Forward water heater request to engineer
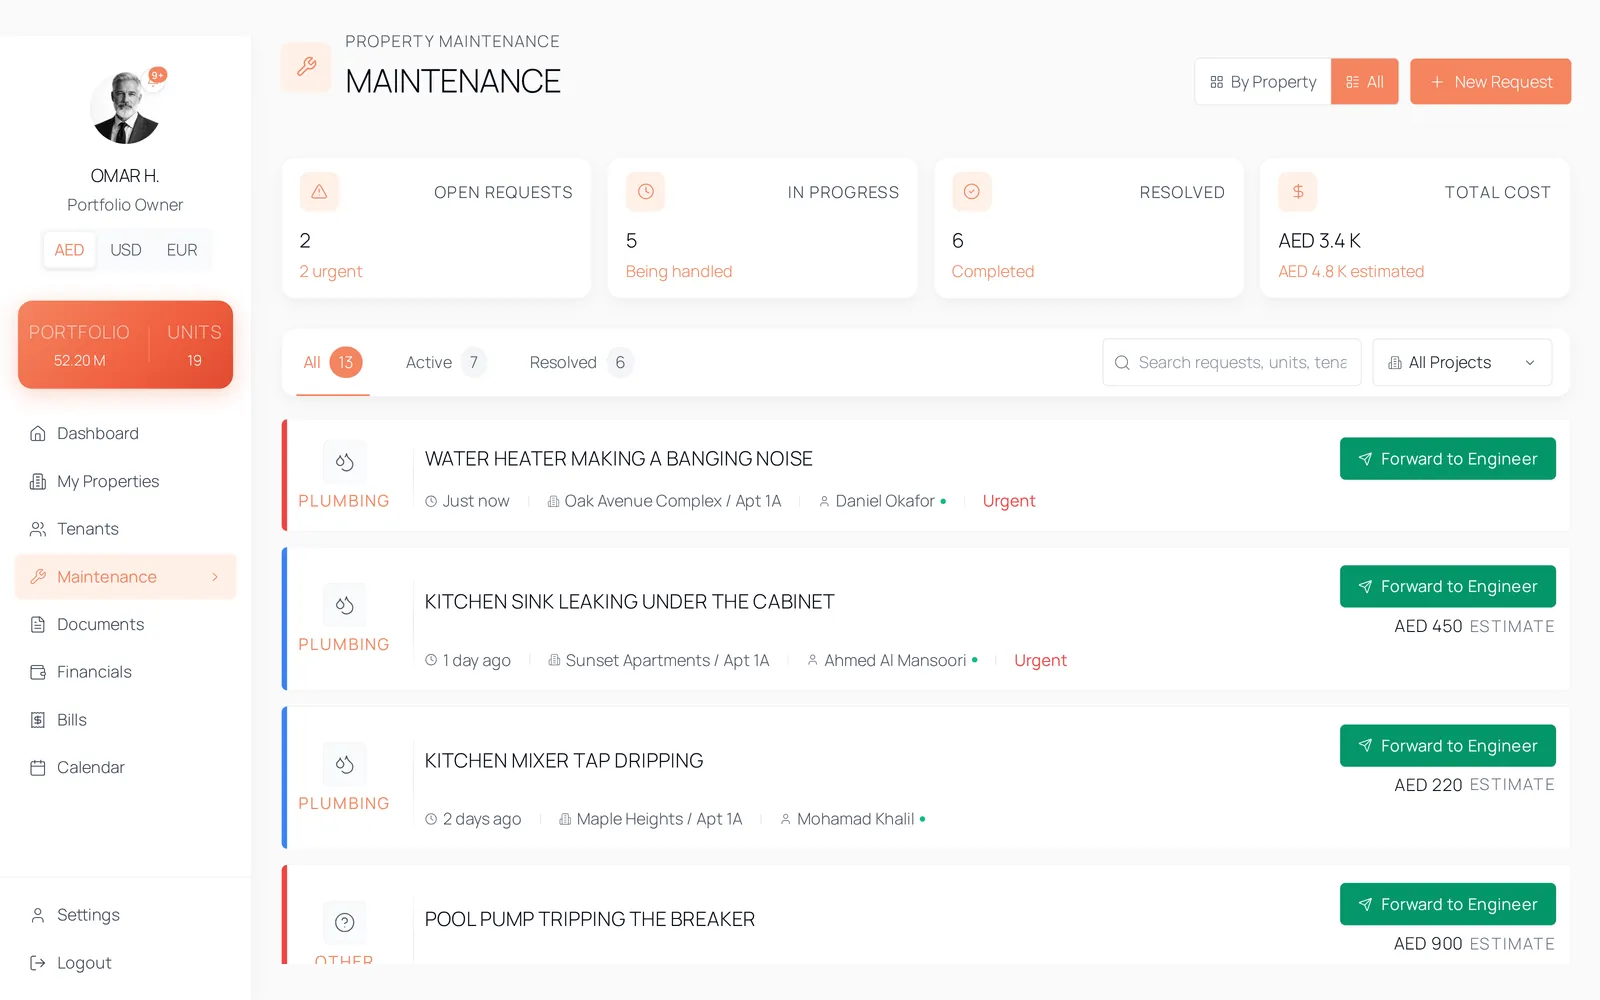Screen dimensions: 1600x1000 coord(1448,459)
